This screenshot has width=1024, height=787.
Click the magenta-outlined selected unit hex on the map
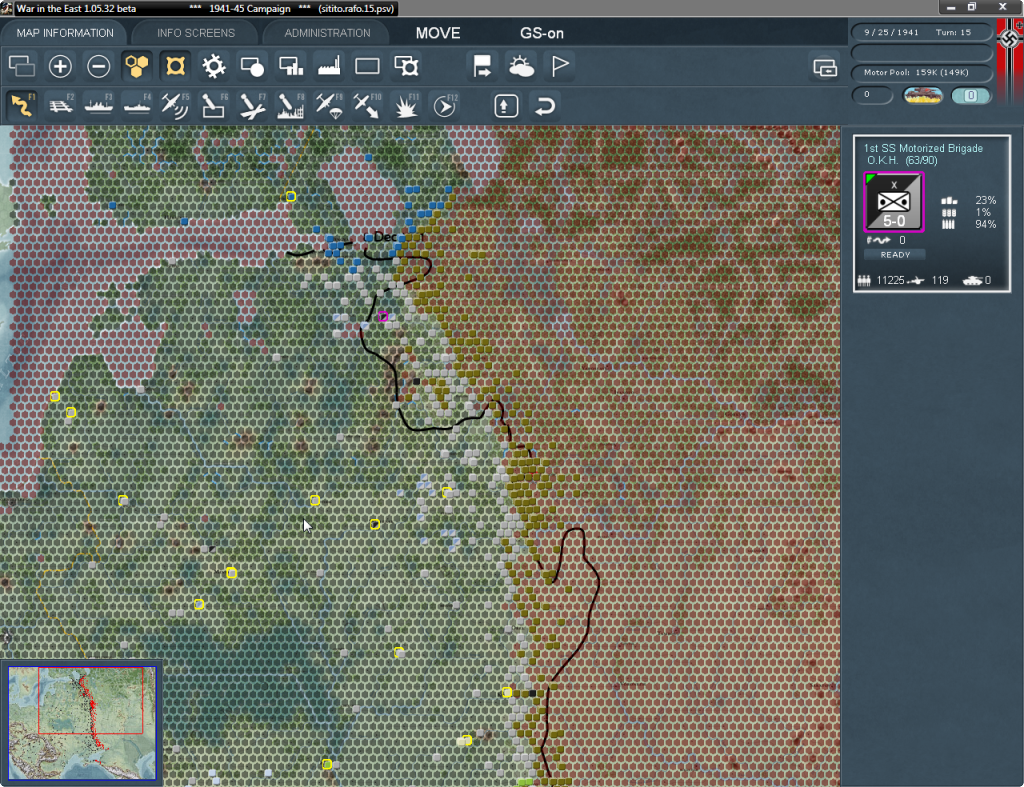(383, 317)
